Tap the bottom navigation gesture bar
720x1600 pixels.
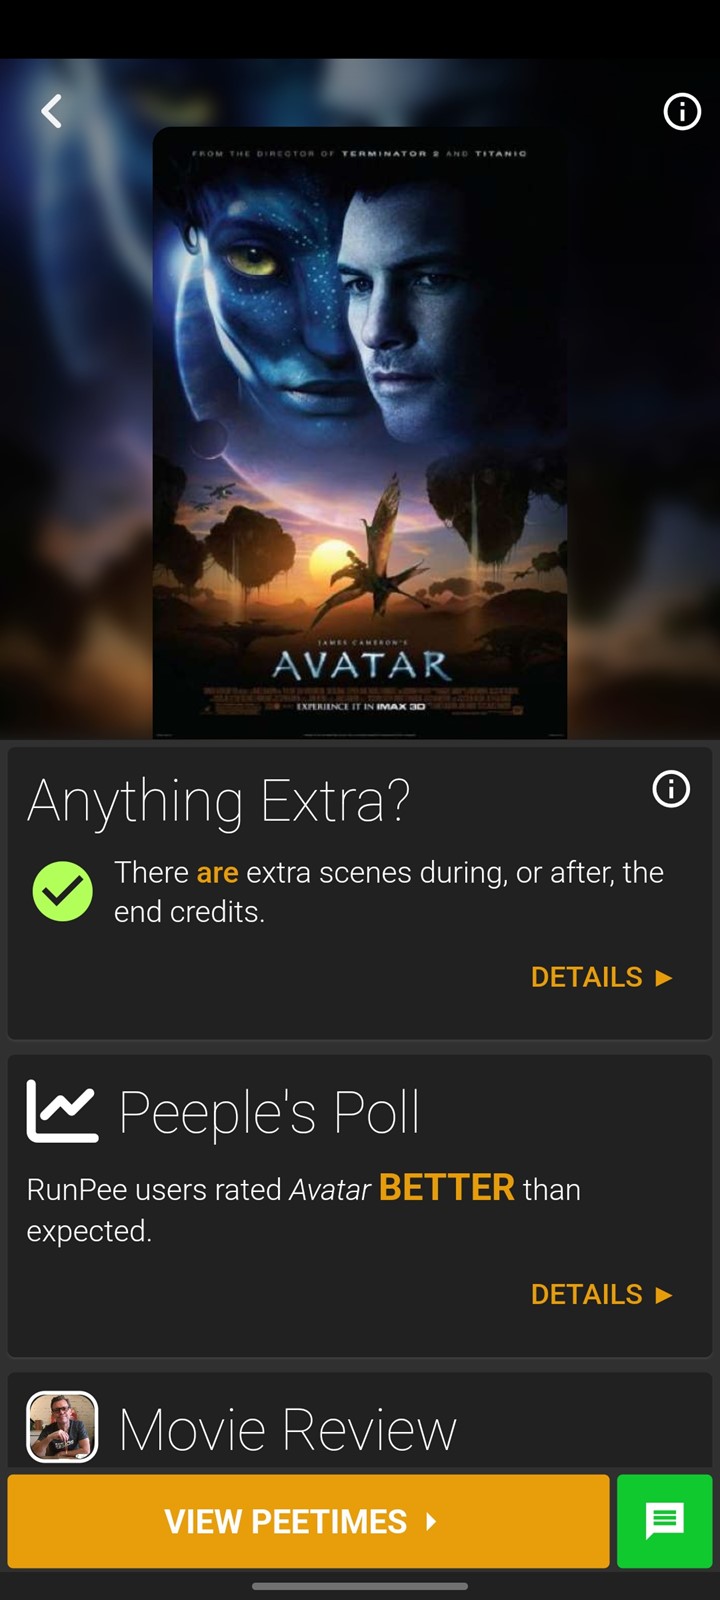(360, 1586)
